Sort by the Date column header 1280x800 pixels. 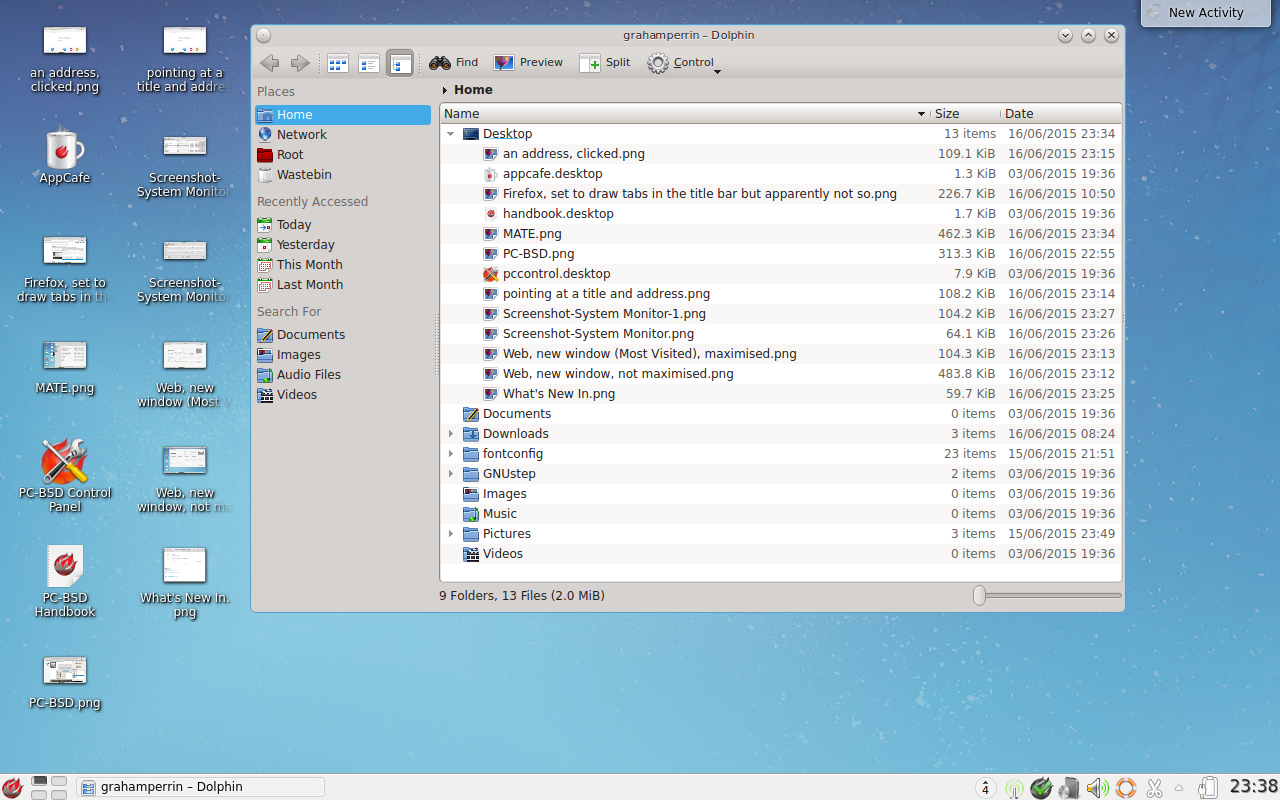pos(1060,114)
